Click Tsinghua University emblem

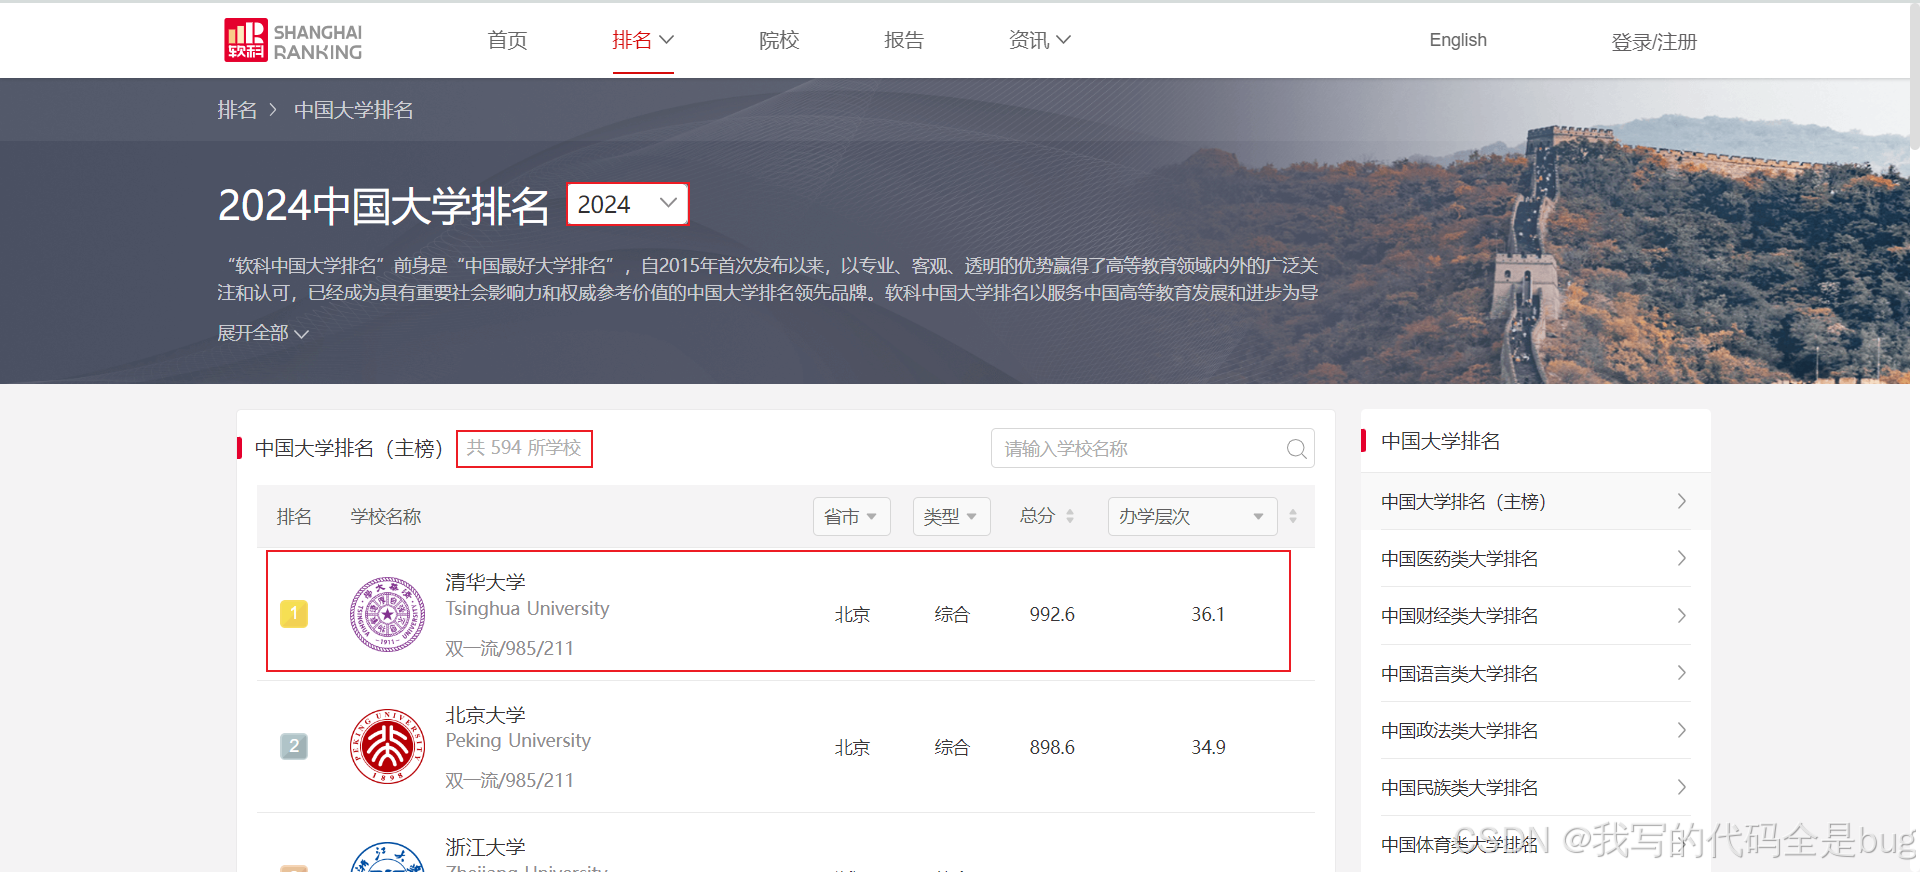[x=388, y=614]
